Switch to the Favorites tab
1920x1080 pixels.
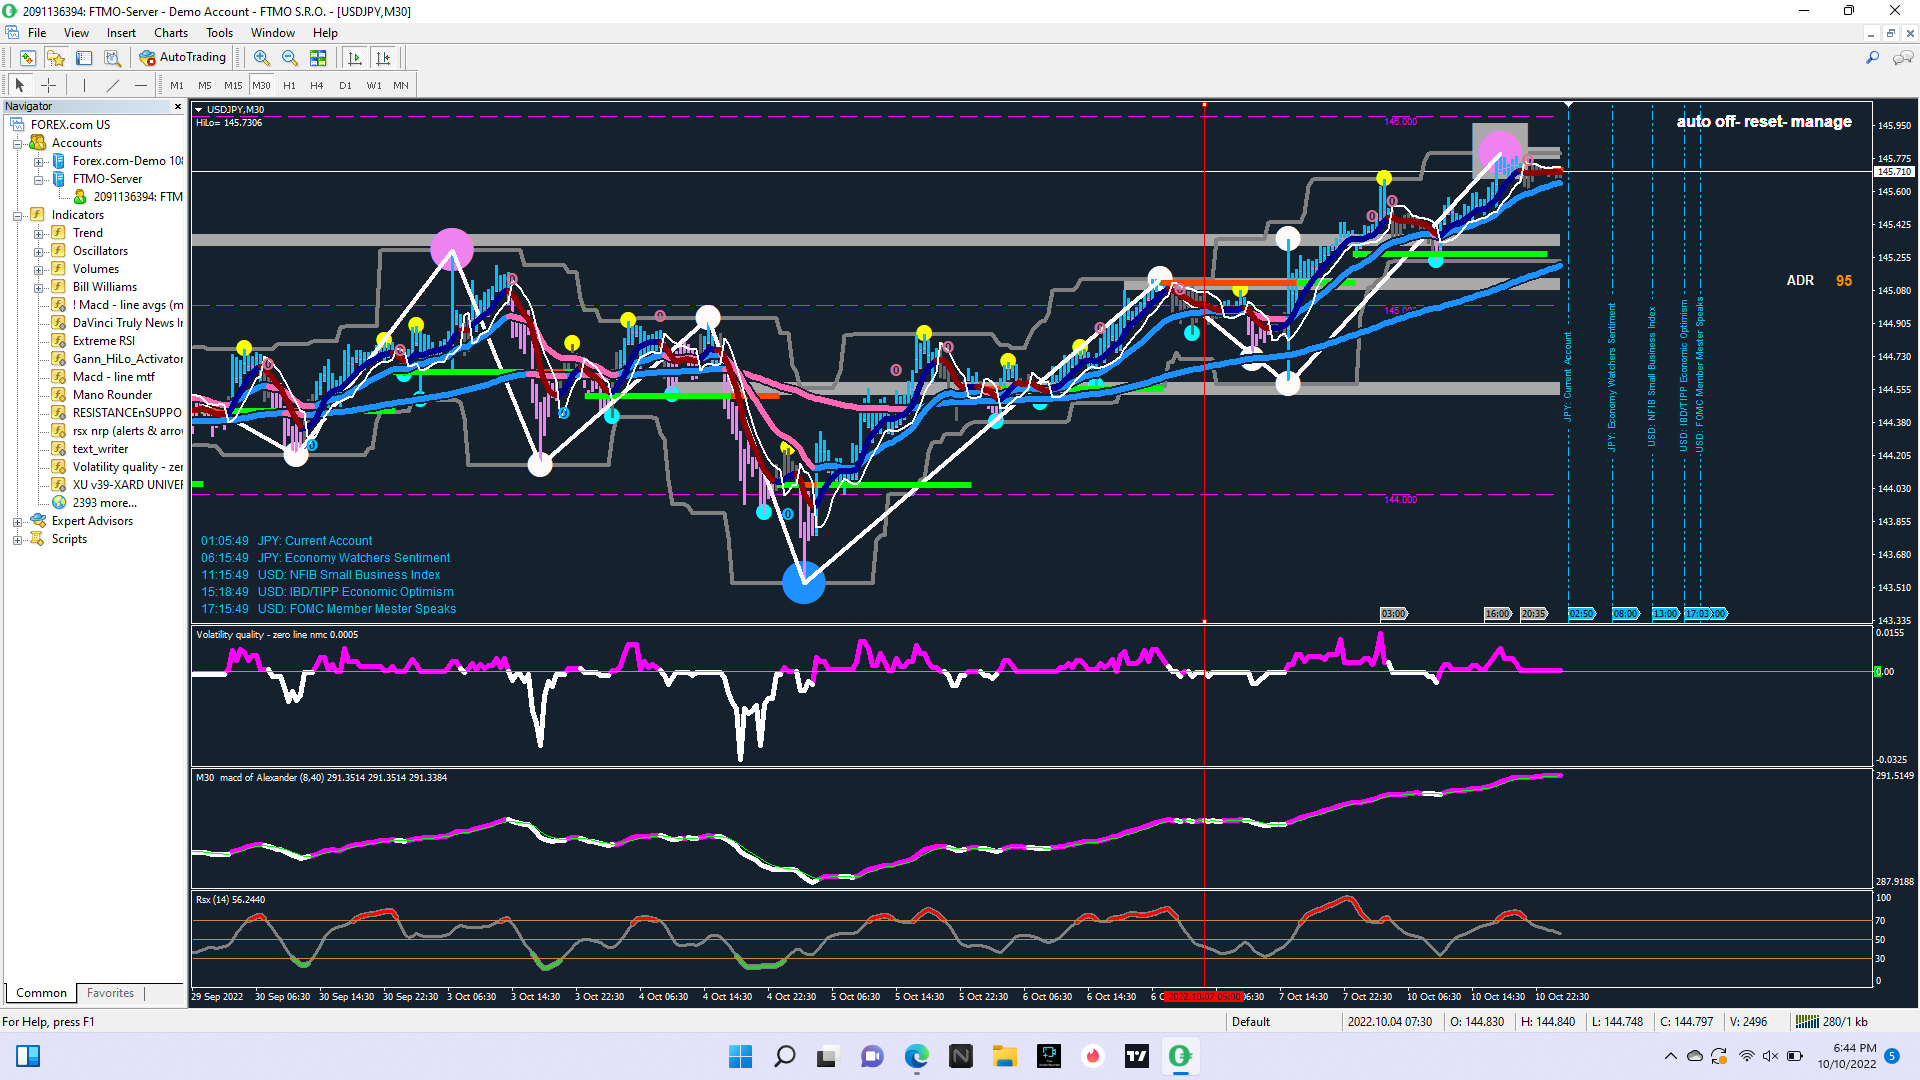(x=110, y=993)
